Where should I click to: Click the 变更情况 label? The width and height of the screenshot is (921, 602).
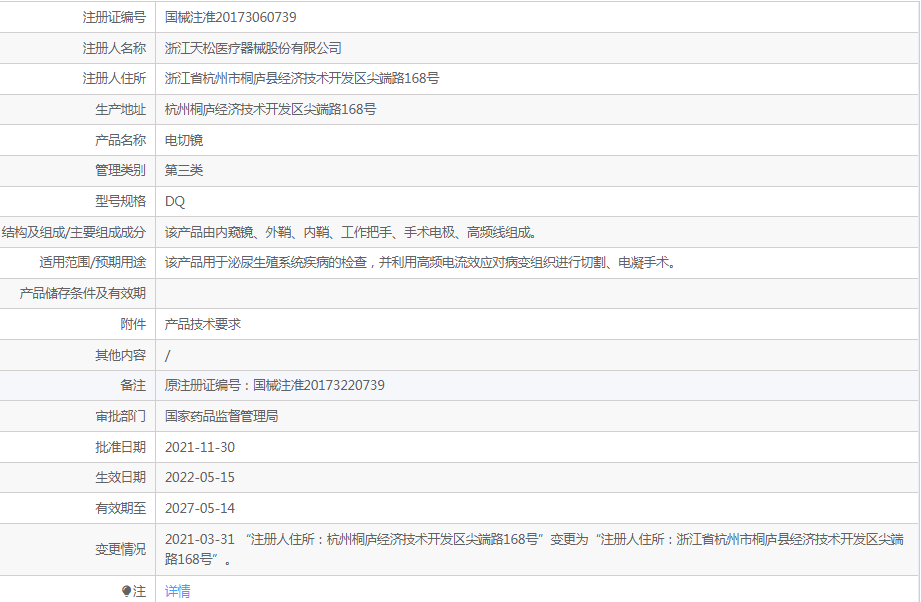[120, 550]
